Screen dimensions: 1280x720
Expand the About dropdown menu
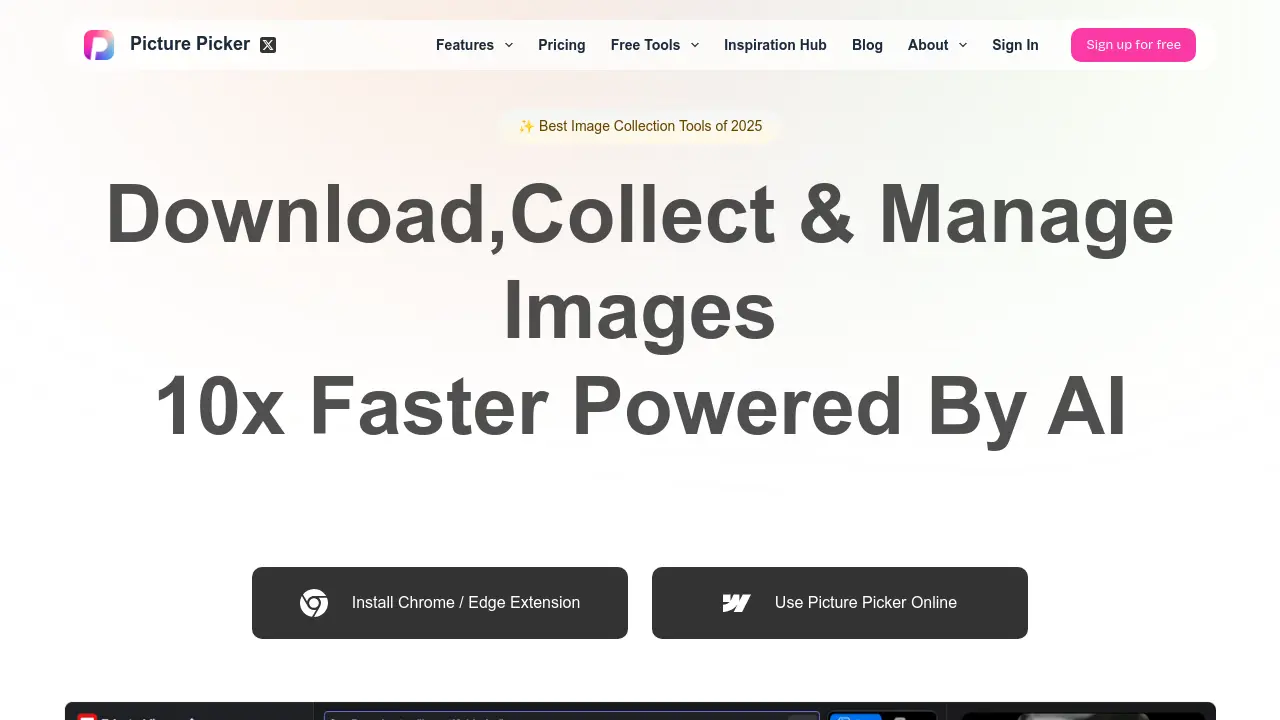point(937,45)
